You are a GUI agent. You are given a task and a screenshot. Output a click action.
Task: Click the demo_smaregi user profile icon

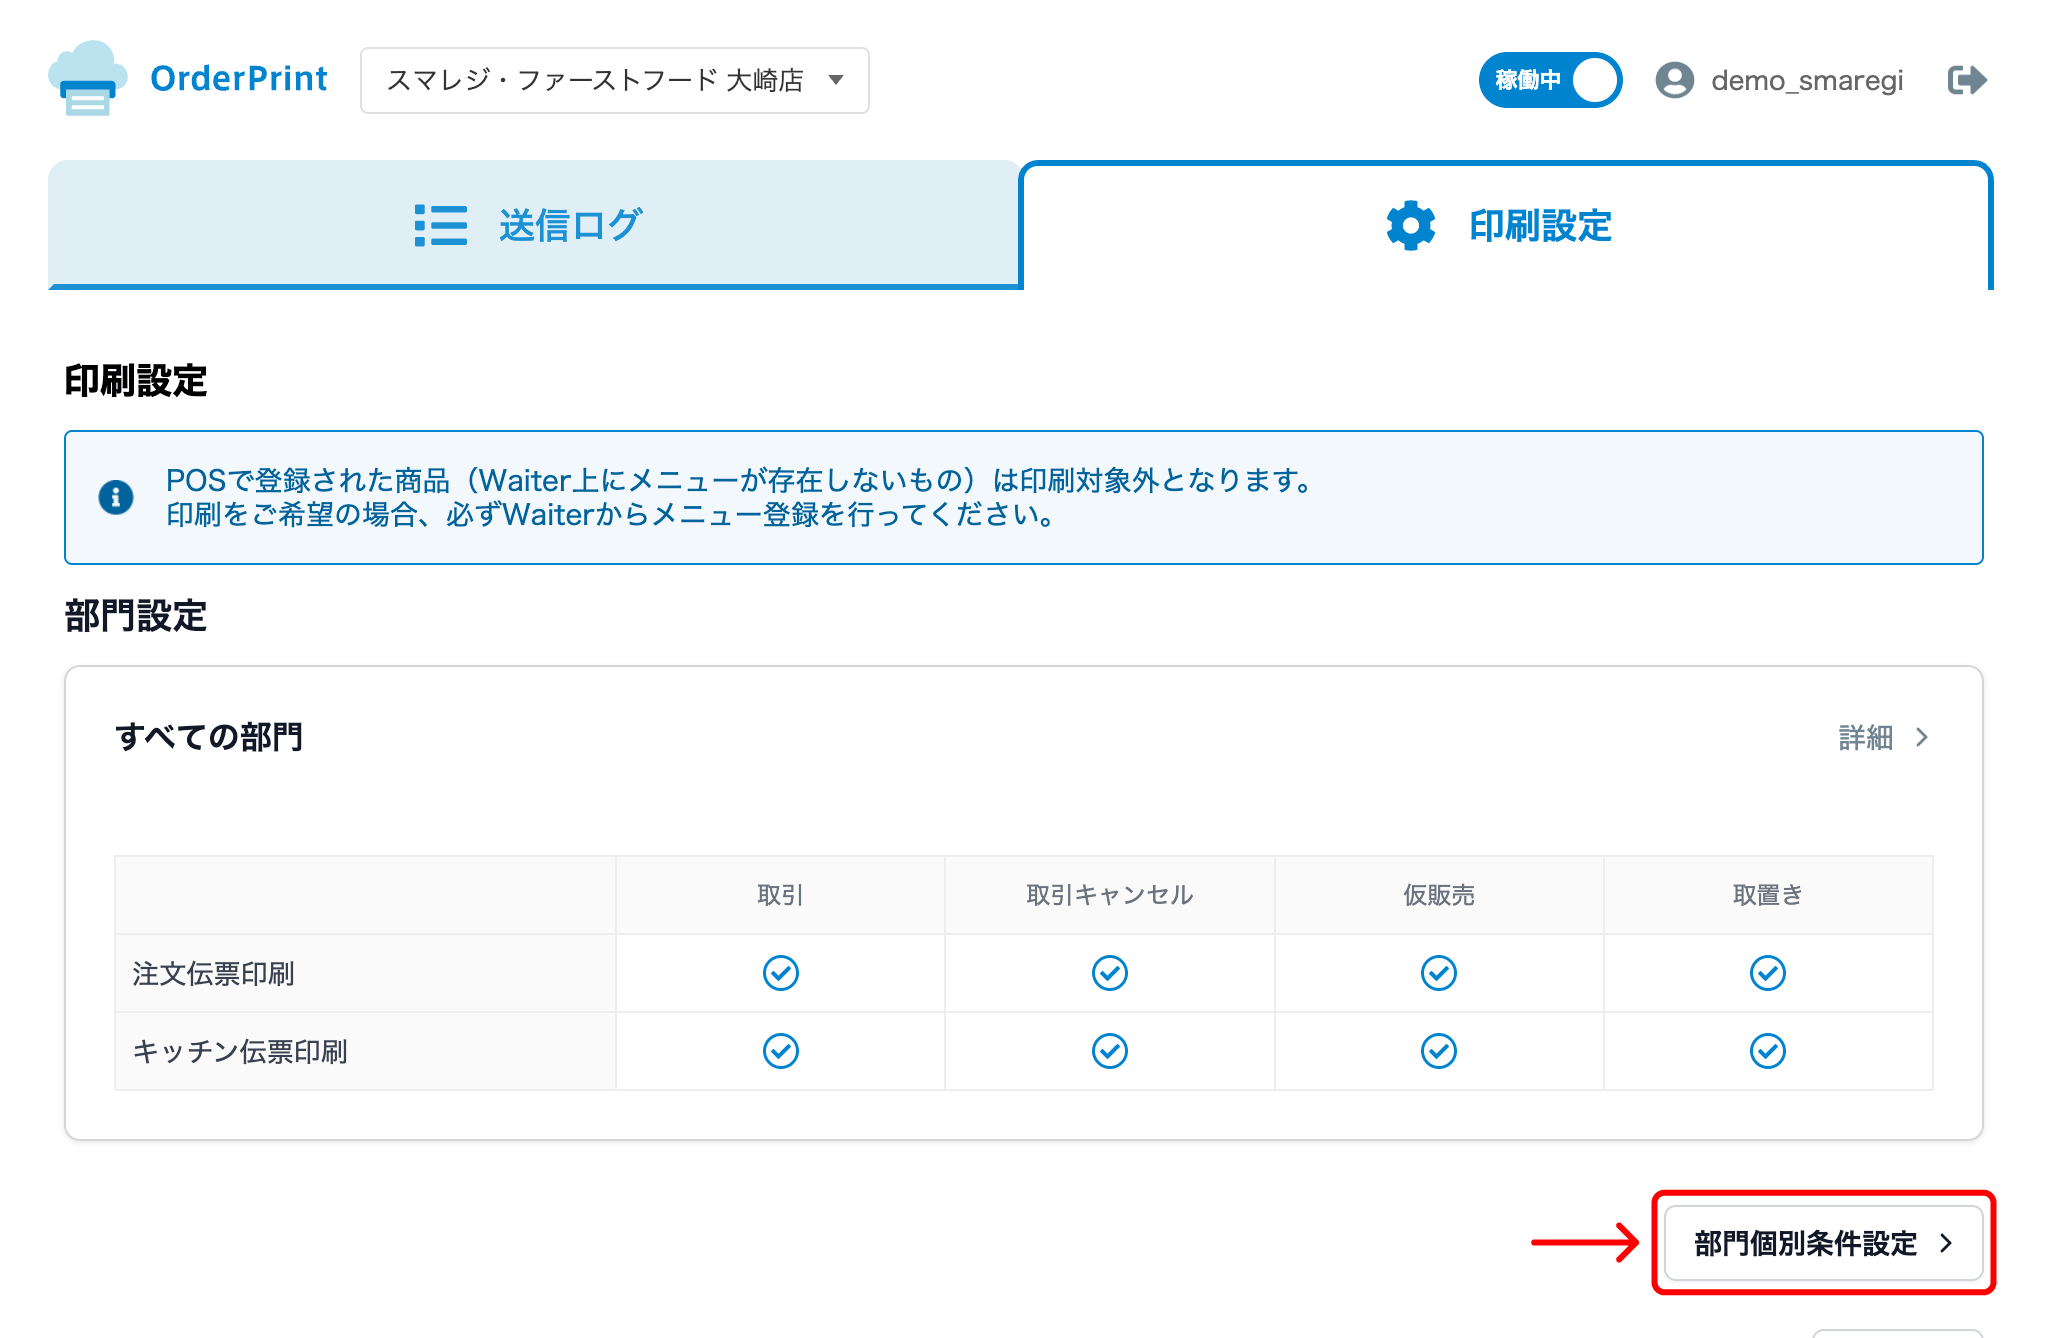(1676, 80)
